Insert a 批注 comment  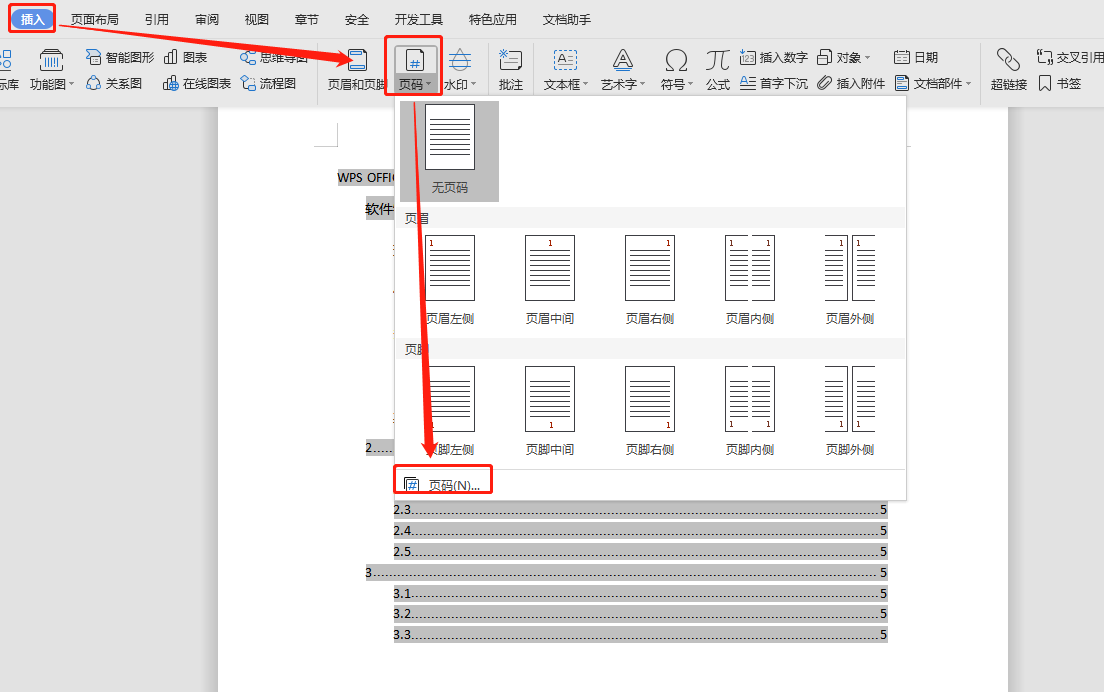coord(510,69)
